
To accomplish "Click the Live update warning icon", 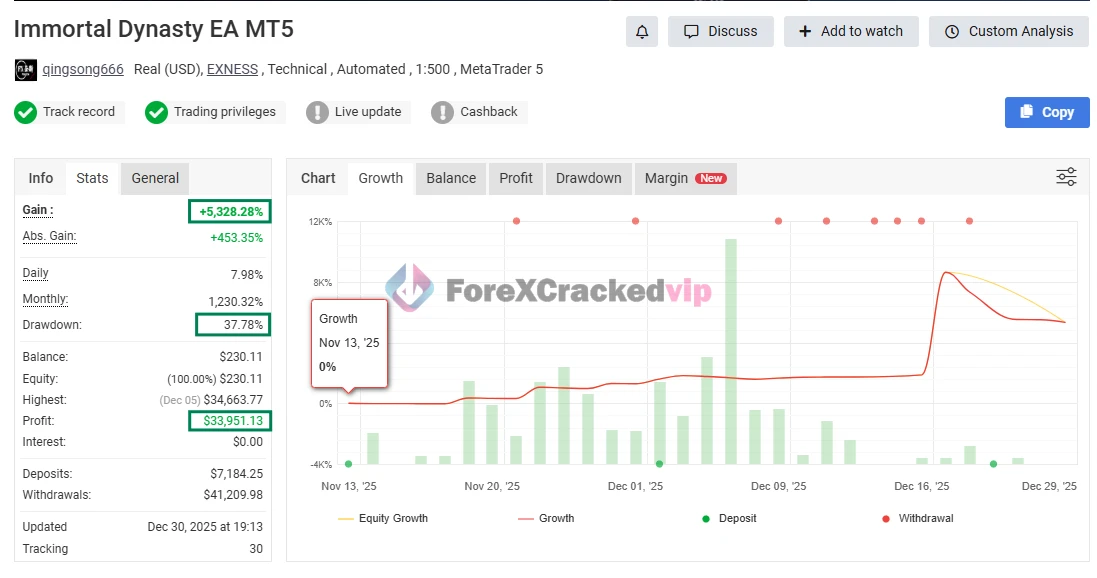I will [x=317, y=112].
